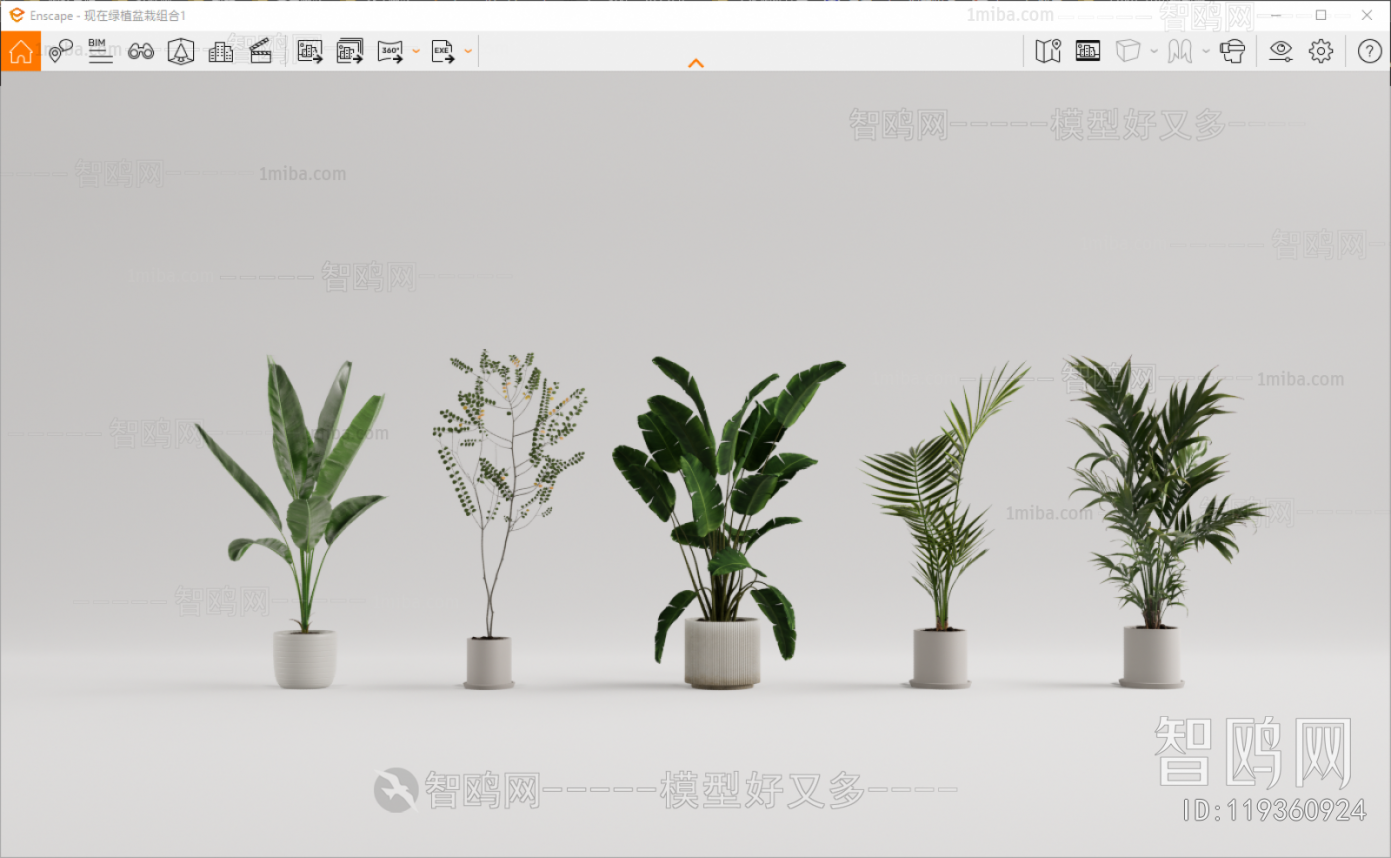Click the EXE standalone export icon

pos(443,51)
